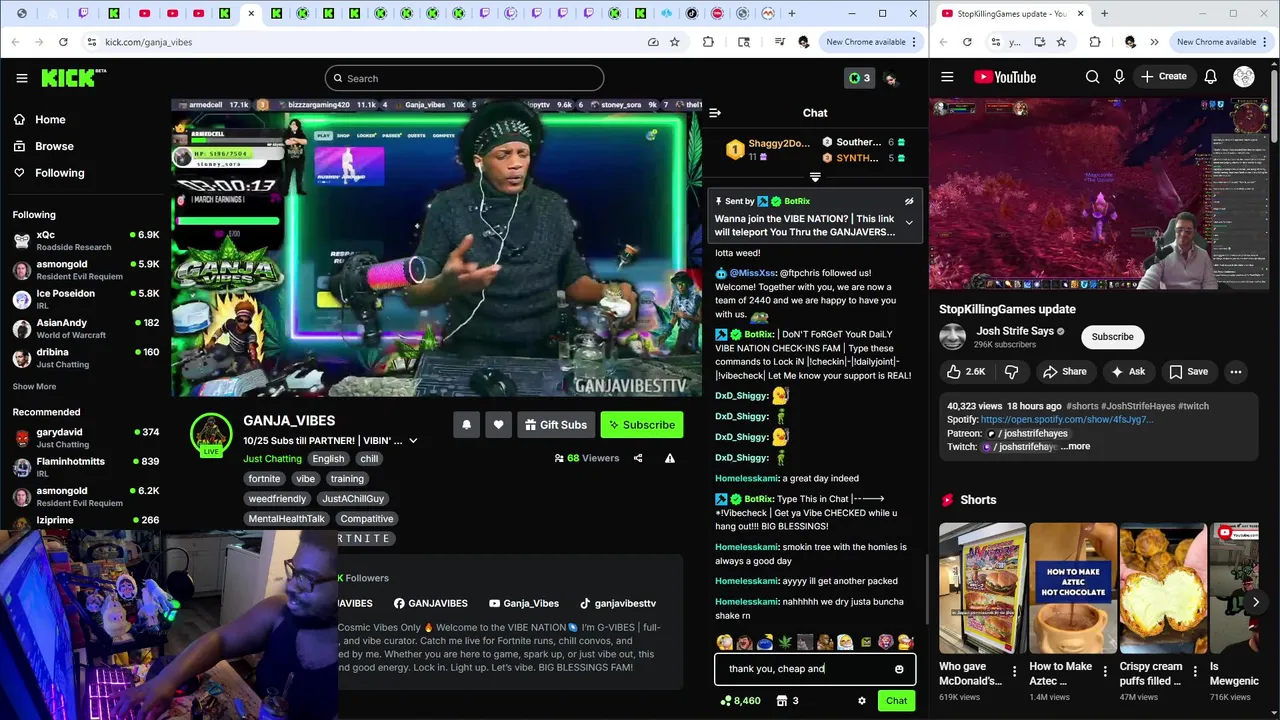Select the weedfriendly tag
This screenshot has width=1280, height=720.
277,499
